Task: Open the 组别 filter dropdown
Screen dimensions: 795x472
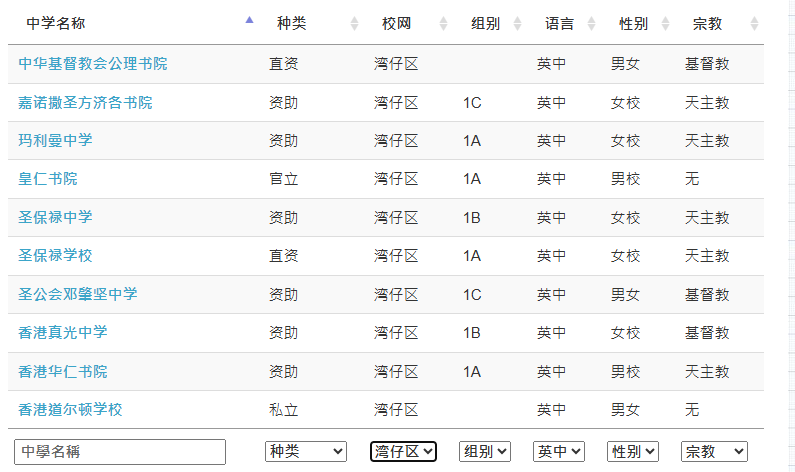Action: (x=485, y=451)
